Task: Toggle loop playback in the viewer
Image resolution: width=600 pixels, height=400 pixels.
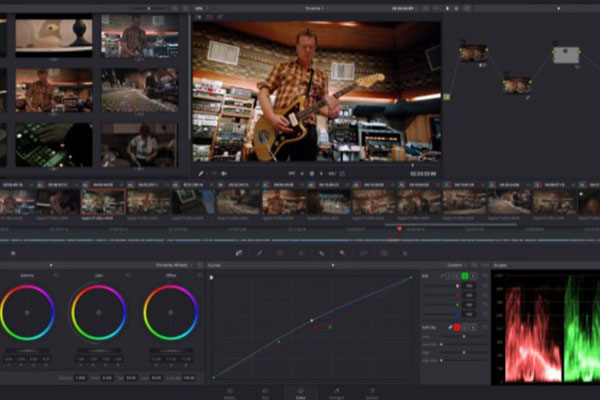Action: (342, 173)
